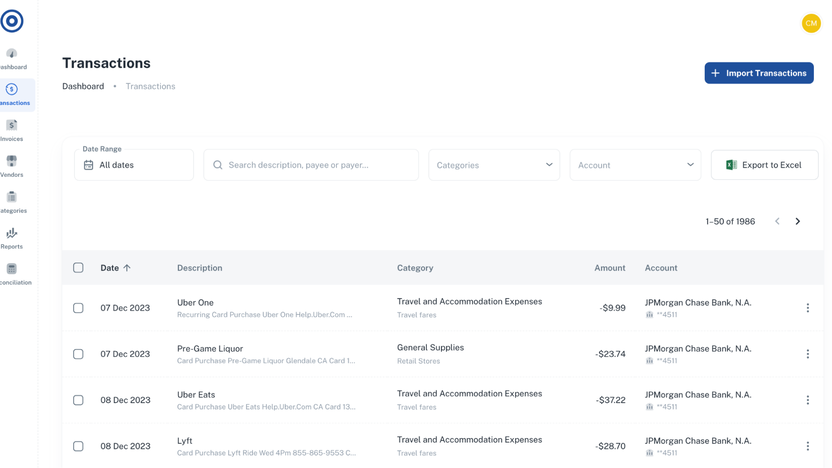
Task: Sort by the Account column header
Action: [661, 268]
